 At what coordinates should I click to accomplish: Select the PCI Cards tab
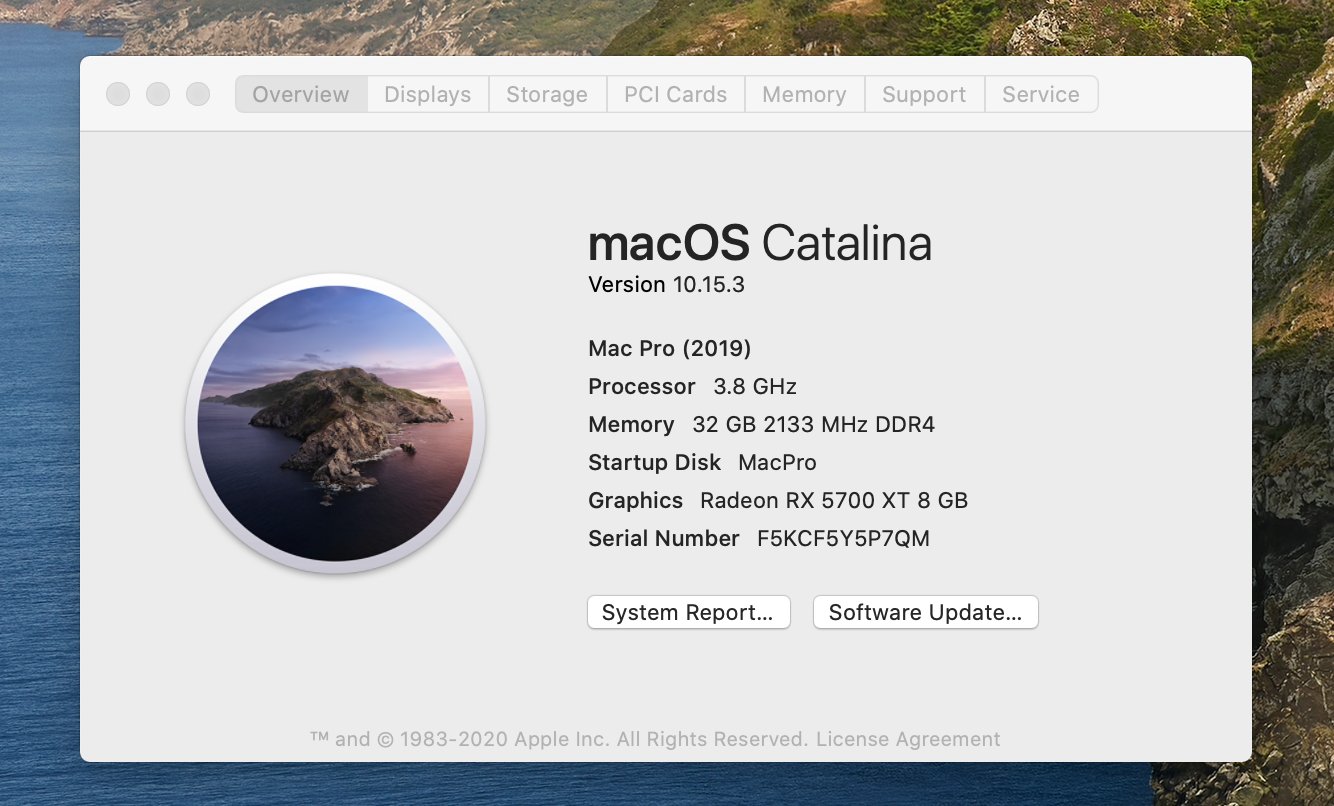coord(676,94)
